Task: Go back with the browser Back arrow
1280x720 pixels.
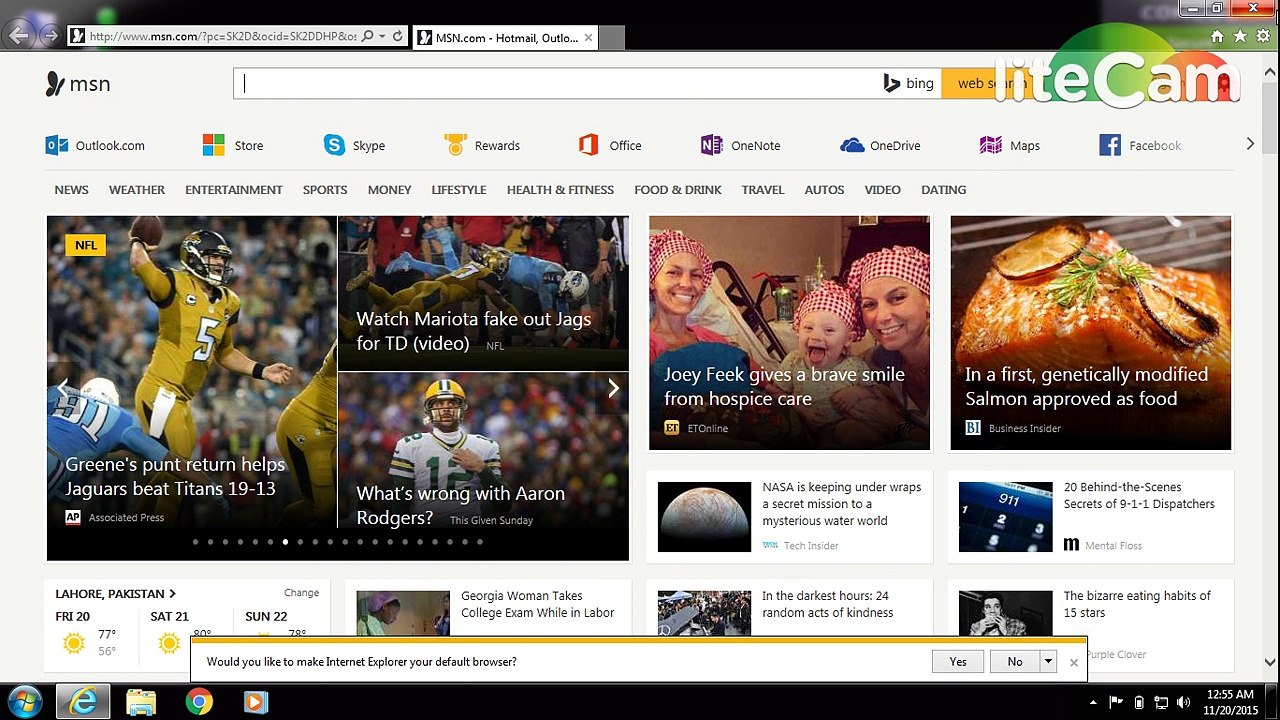Action: click(19, 36)
